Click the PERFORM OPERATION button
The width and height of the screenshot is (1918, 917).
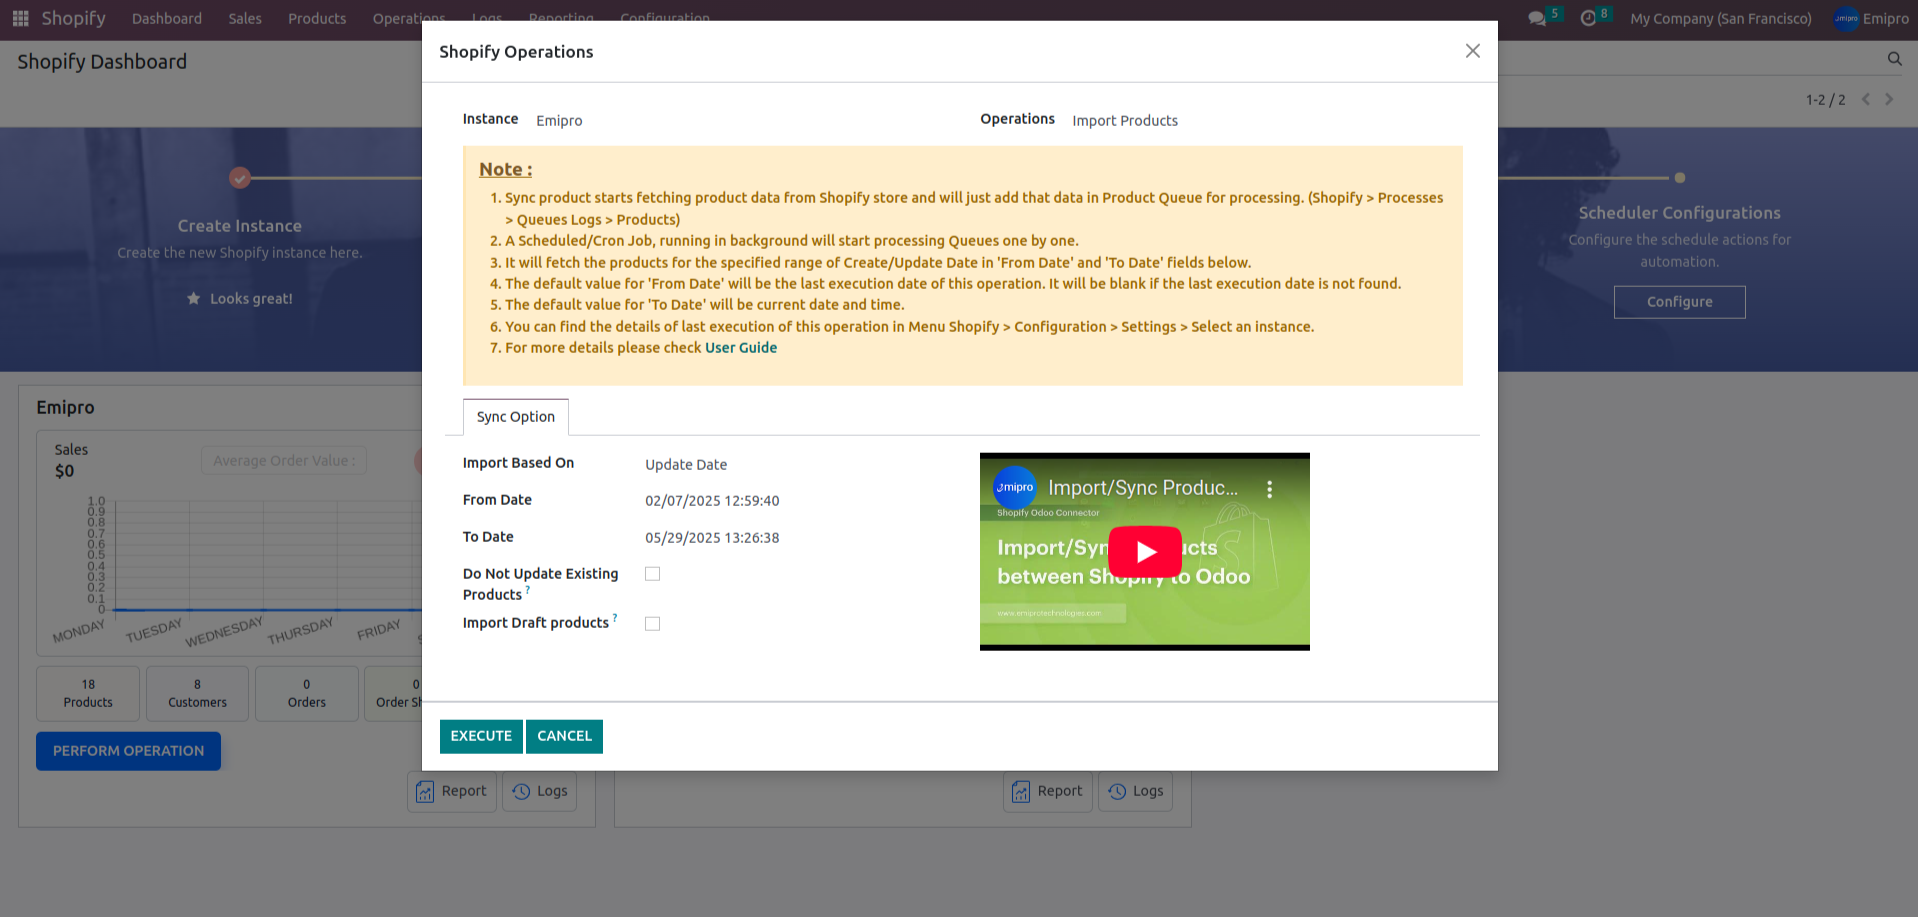coord(128,751)
